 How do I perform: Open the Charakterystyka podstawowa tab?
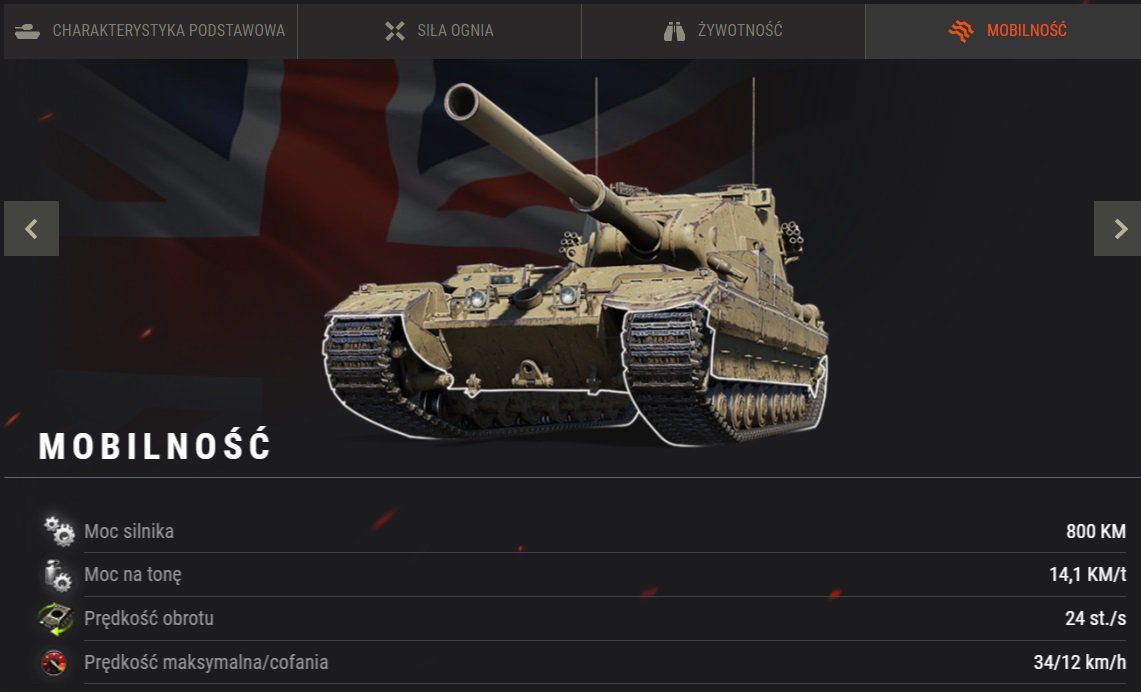[151, 31]
